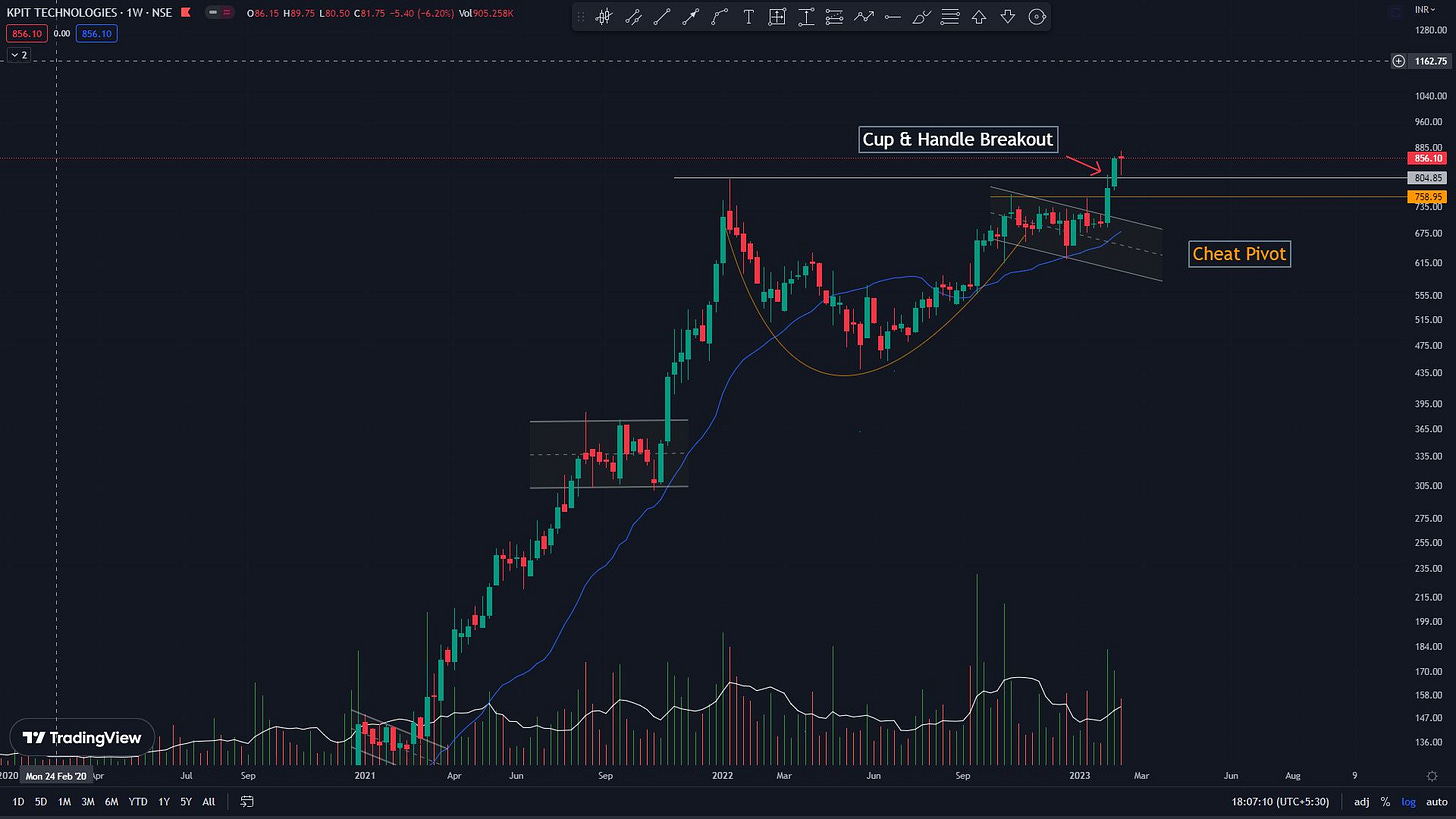This screenshot has width=1456, height=819.
Task: Switch to All time range
Action: click(x=208, y=801)
